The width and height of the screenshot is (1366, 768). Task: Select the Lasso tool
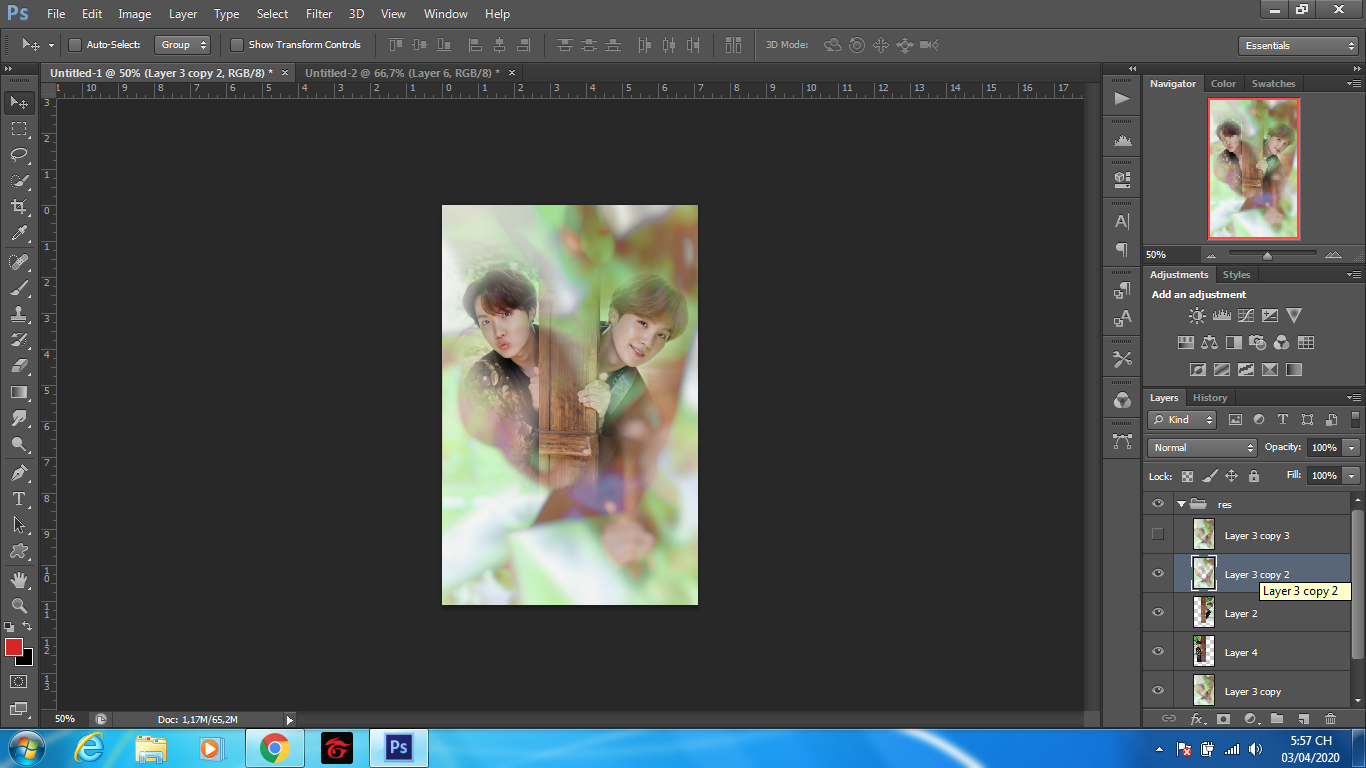19,154
